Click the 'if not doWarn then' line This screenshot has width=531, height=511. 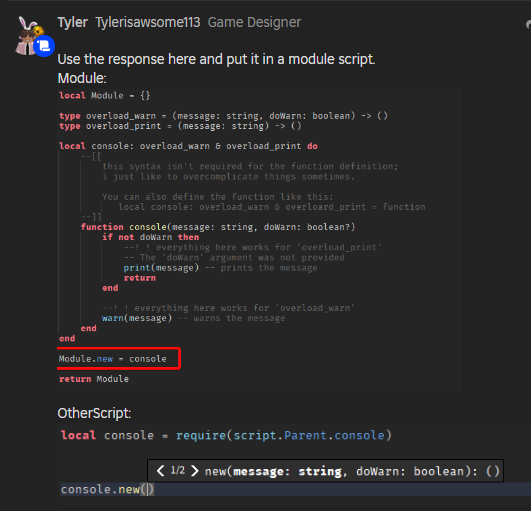pos(151,237)
